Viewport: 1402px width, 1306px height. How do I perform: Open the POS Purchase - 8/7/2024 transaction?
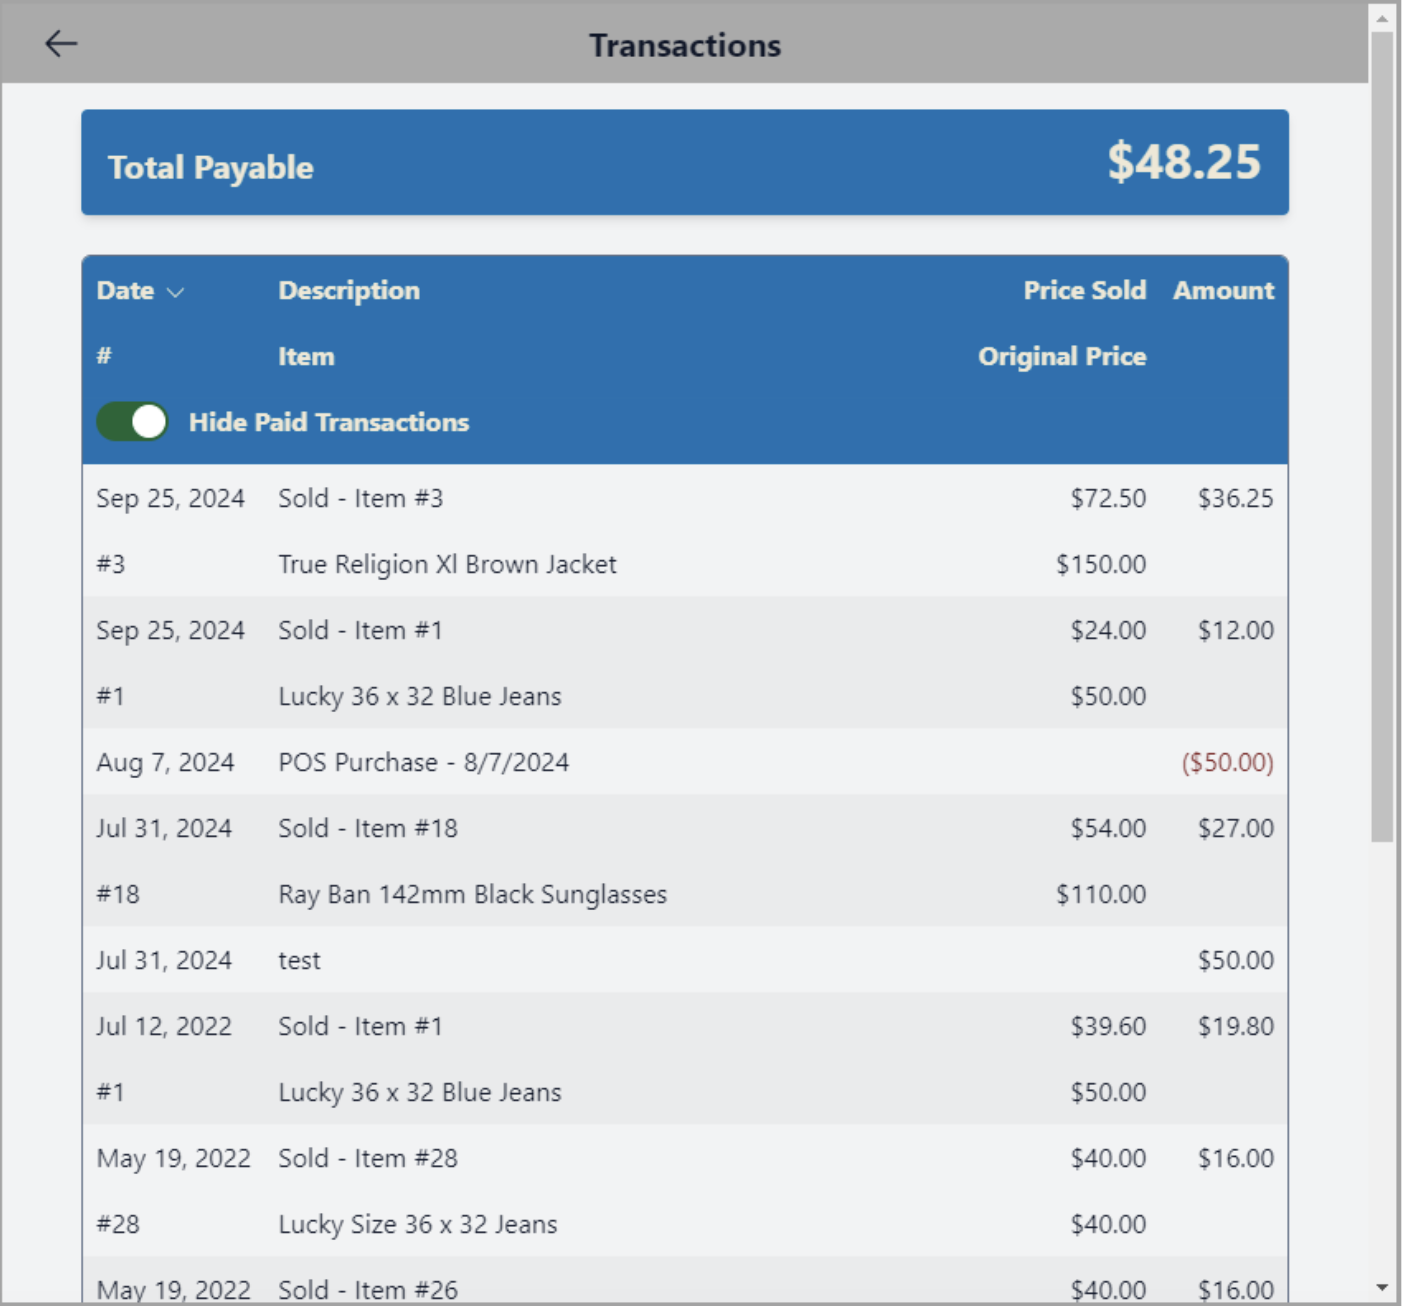423,762
